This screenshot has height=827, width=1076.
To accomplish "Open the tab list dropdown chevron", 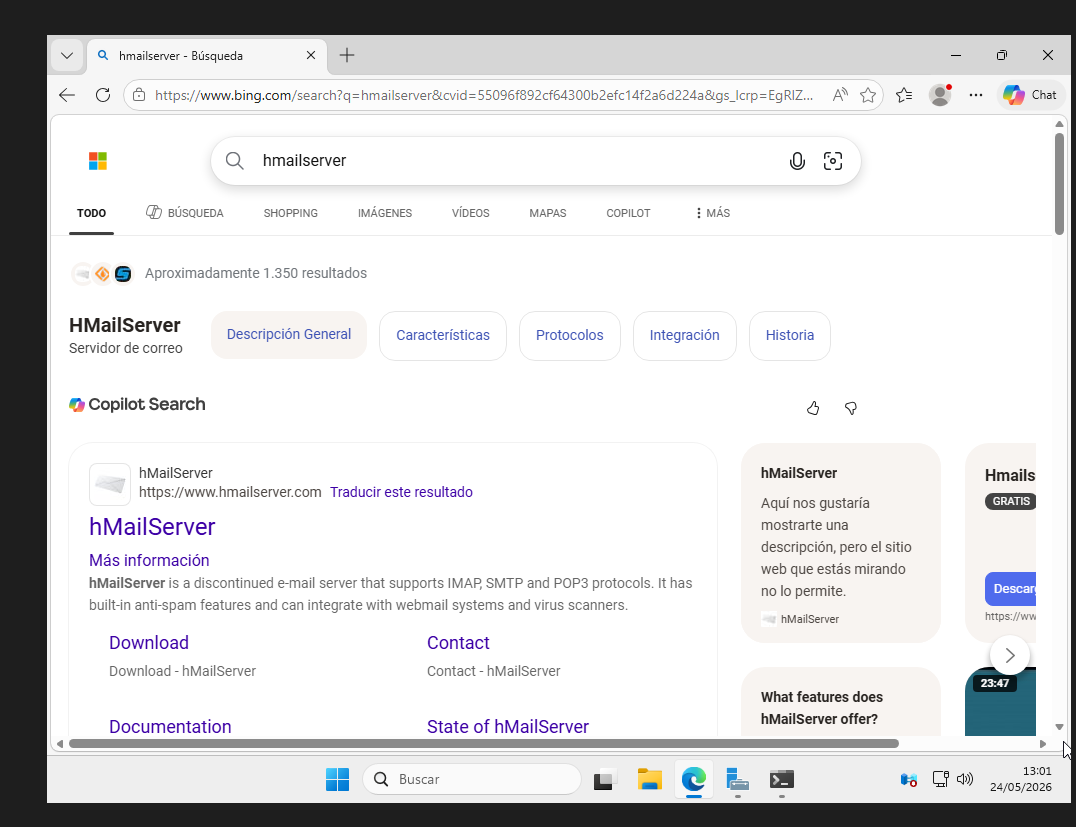I will pyautogui.click(x=67, y=56).
